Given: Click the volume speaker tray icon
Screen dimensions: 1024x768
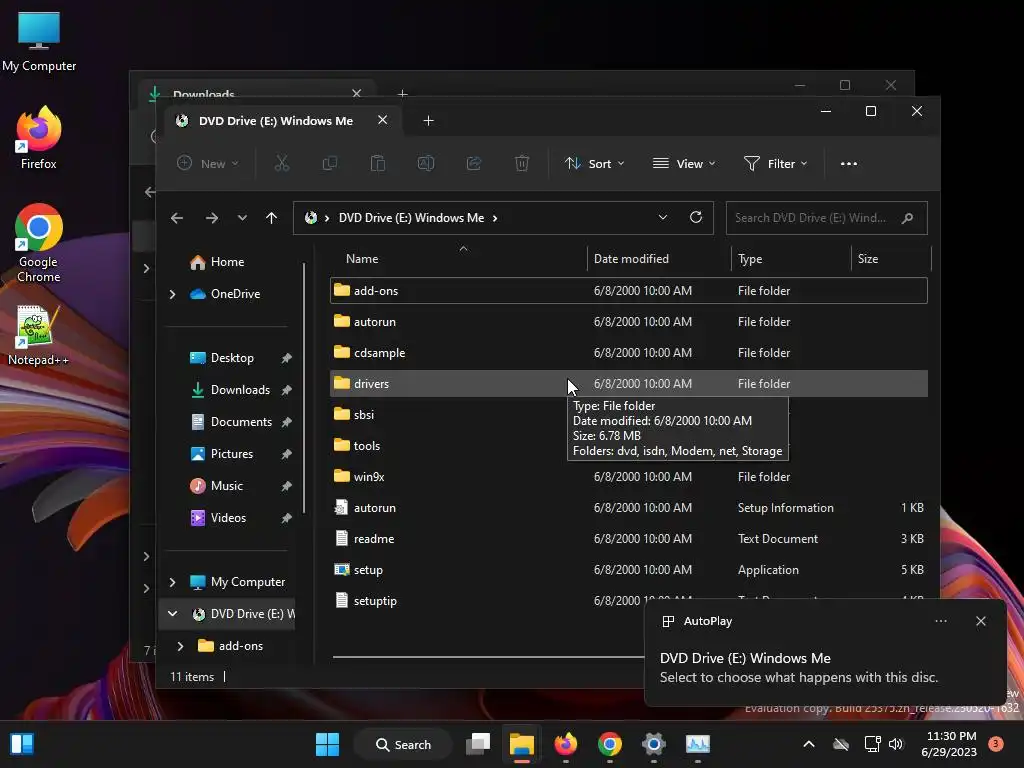Looking at the screenshot, I should point(896,744).
